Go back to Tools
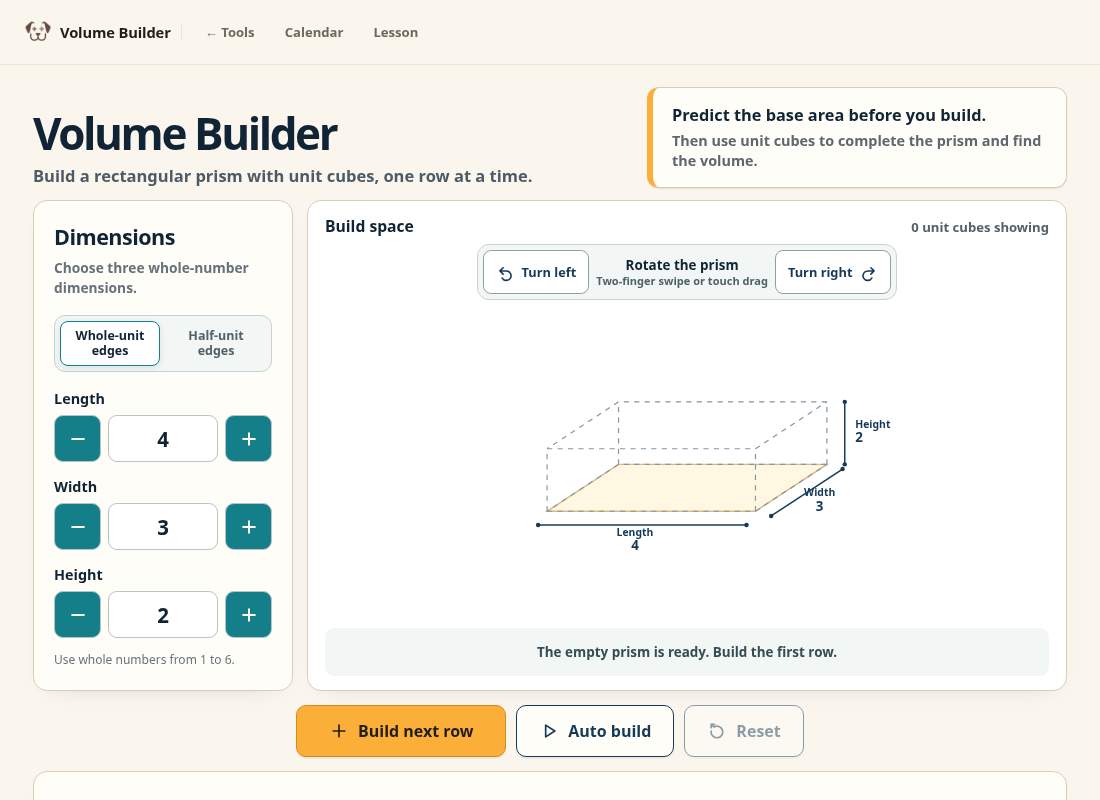Image resolution: width=1100 pixels, height=800 pixels. [x=230, y=32]
